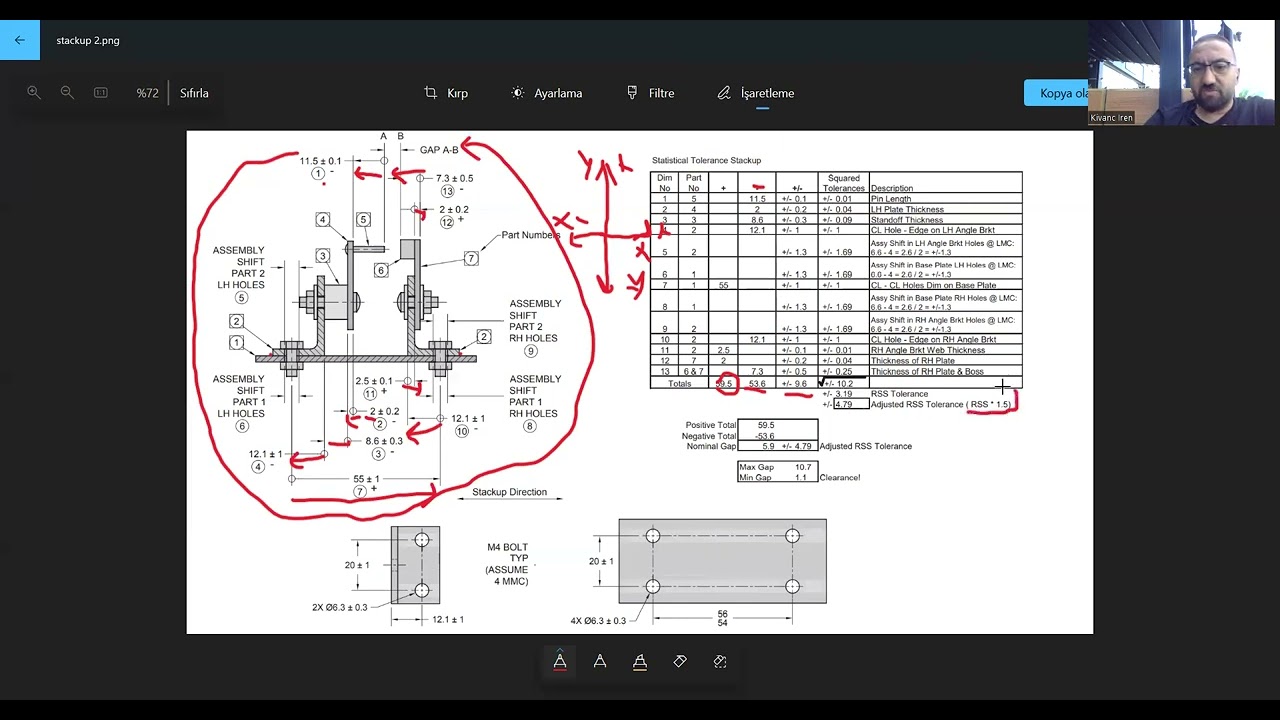Viewport: 1280px width, 720px height.
Task: Click the stackup 2.png file name
Action: pyautogui.click(x=88, y=40)
